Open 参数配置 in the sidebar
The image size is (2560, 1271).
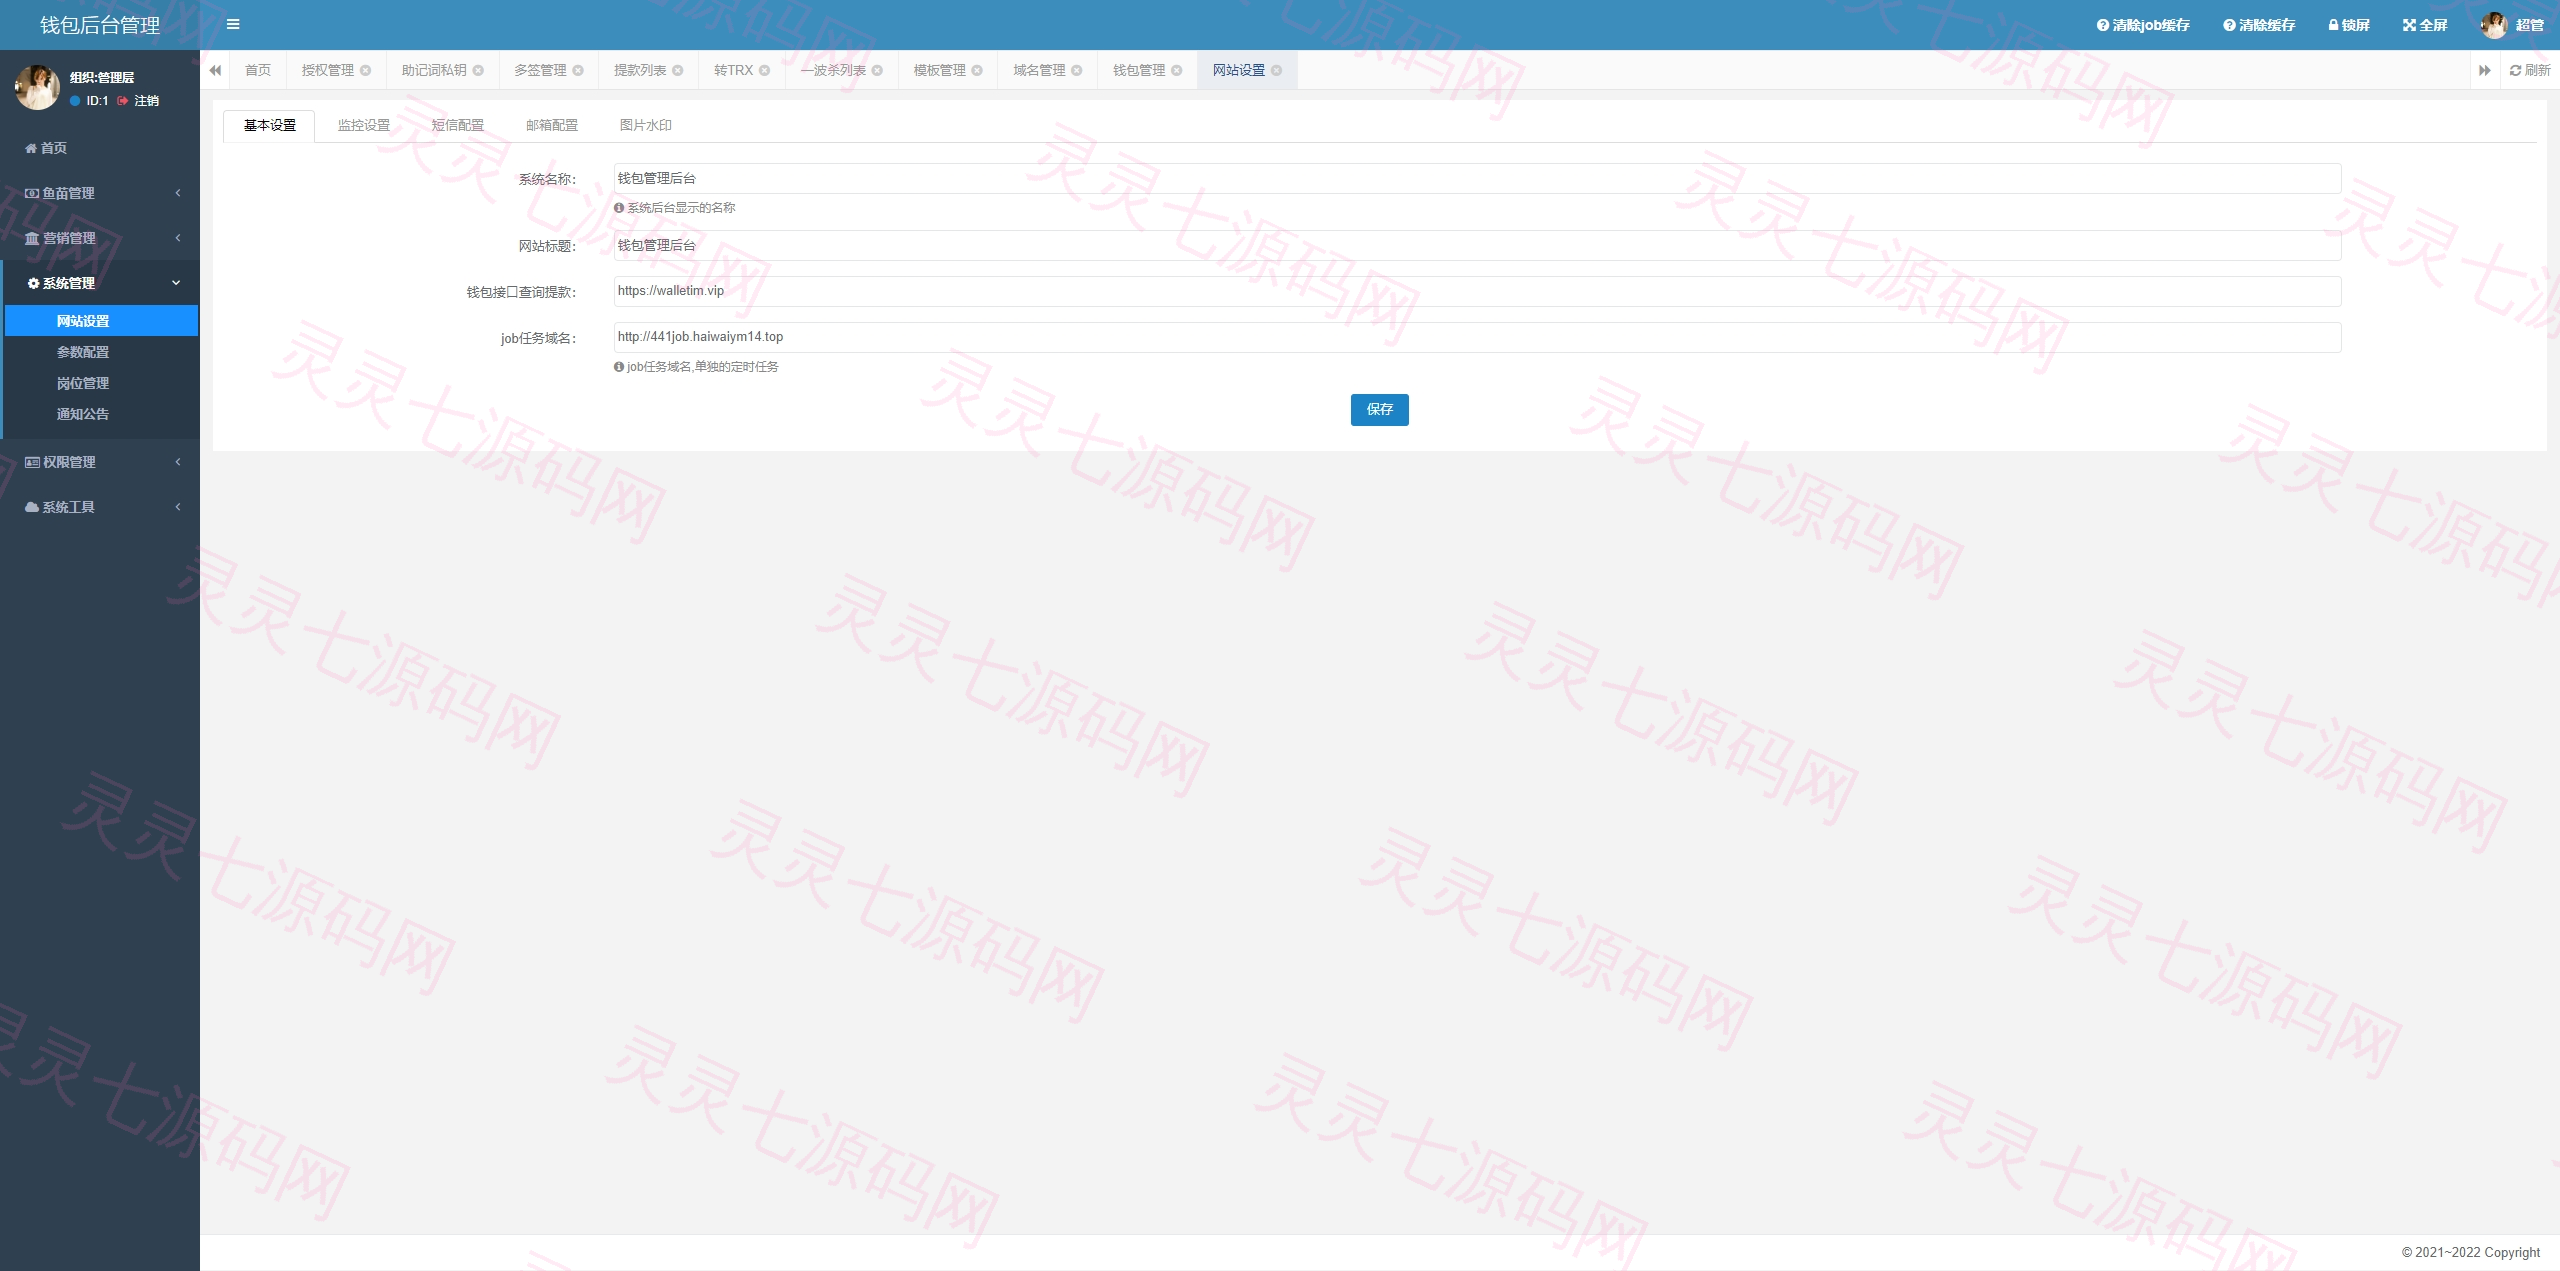tap(101, 352)
